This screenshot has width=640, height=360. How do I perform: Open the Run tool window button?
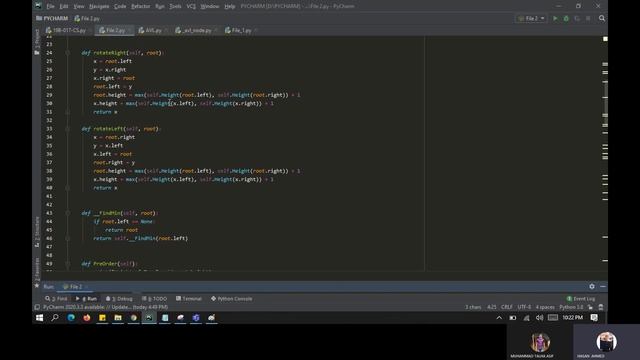click(87, 299)
